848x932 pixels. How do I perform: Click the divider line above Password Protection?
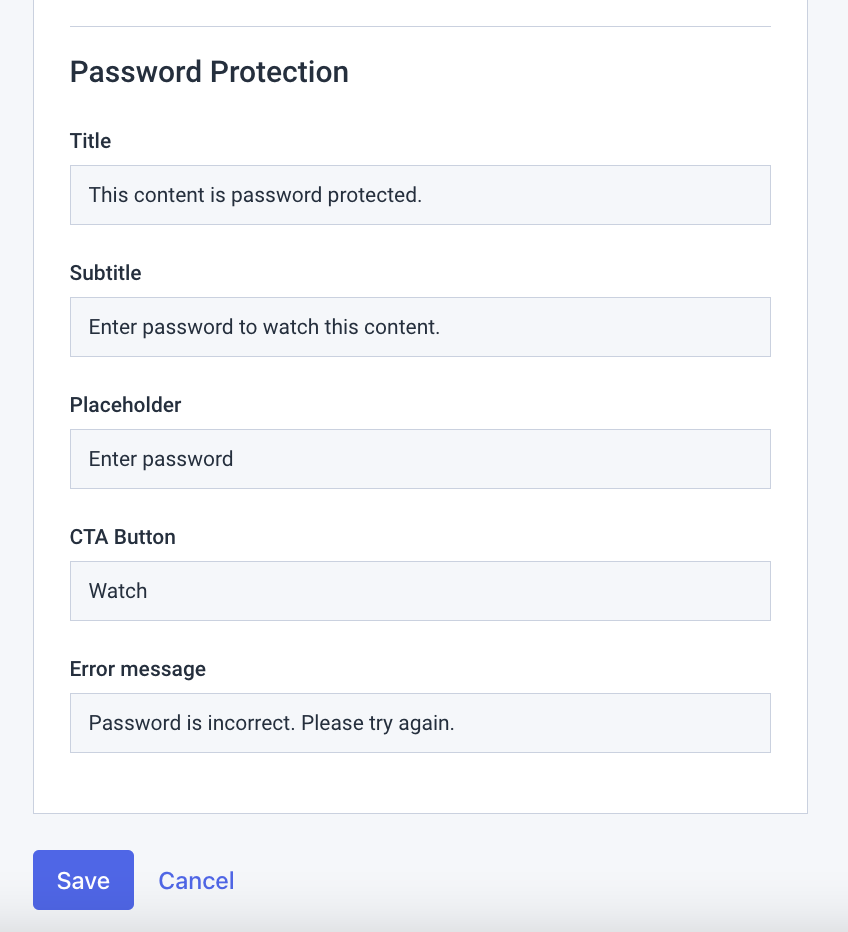point(420,26)
